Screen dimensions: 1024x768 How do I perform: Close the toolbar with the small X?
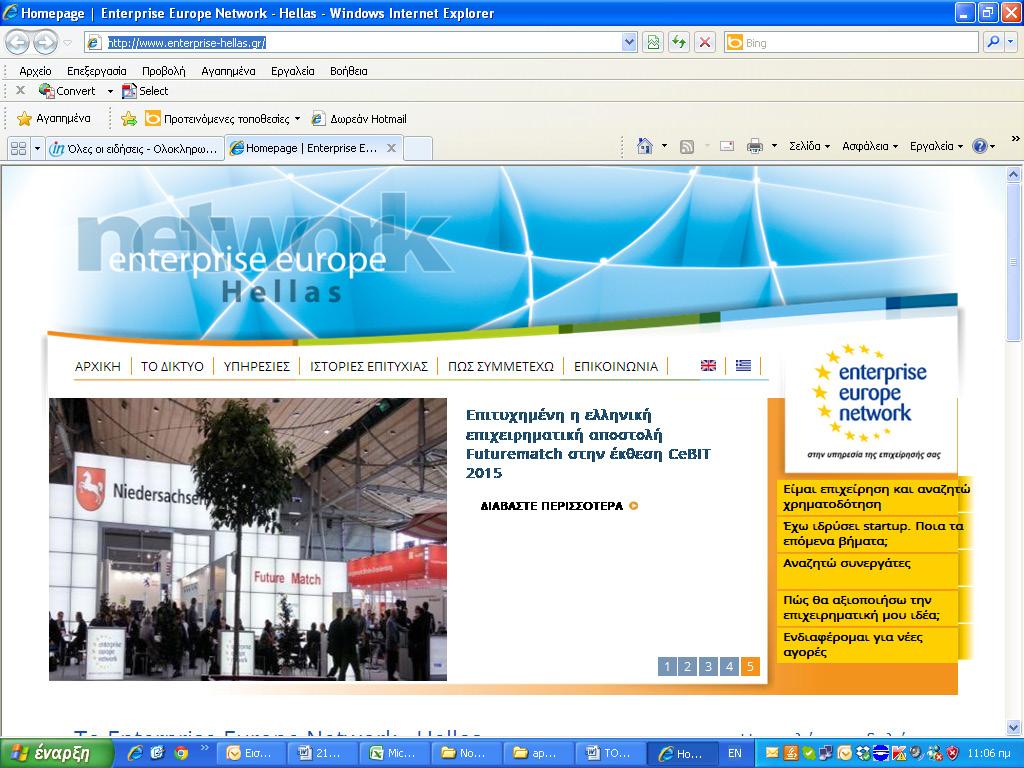pyautogui.click(x=20, y=90)
